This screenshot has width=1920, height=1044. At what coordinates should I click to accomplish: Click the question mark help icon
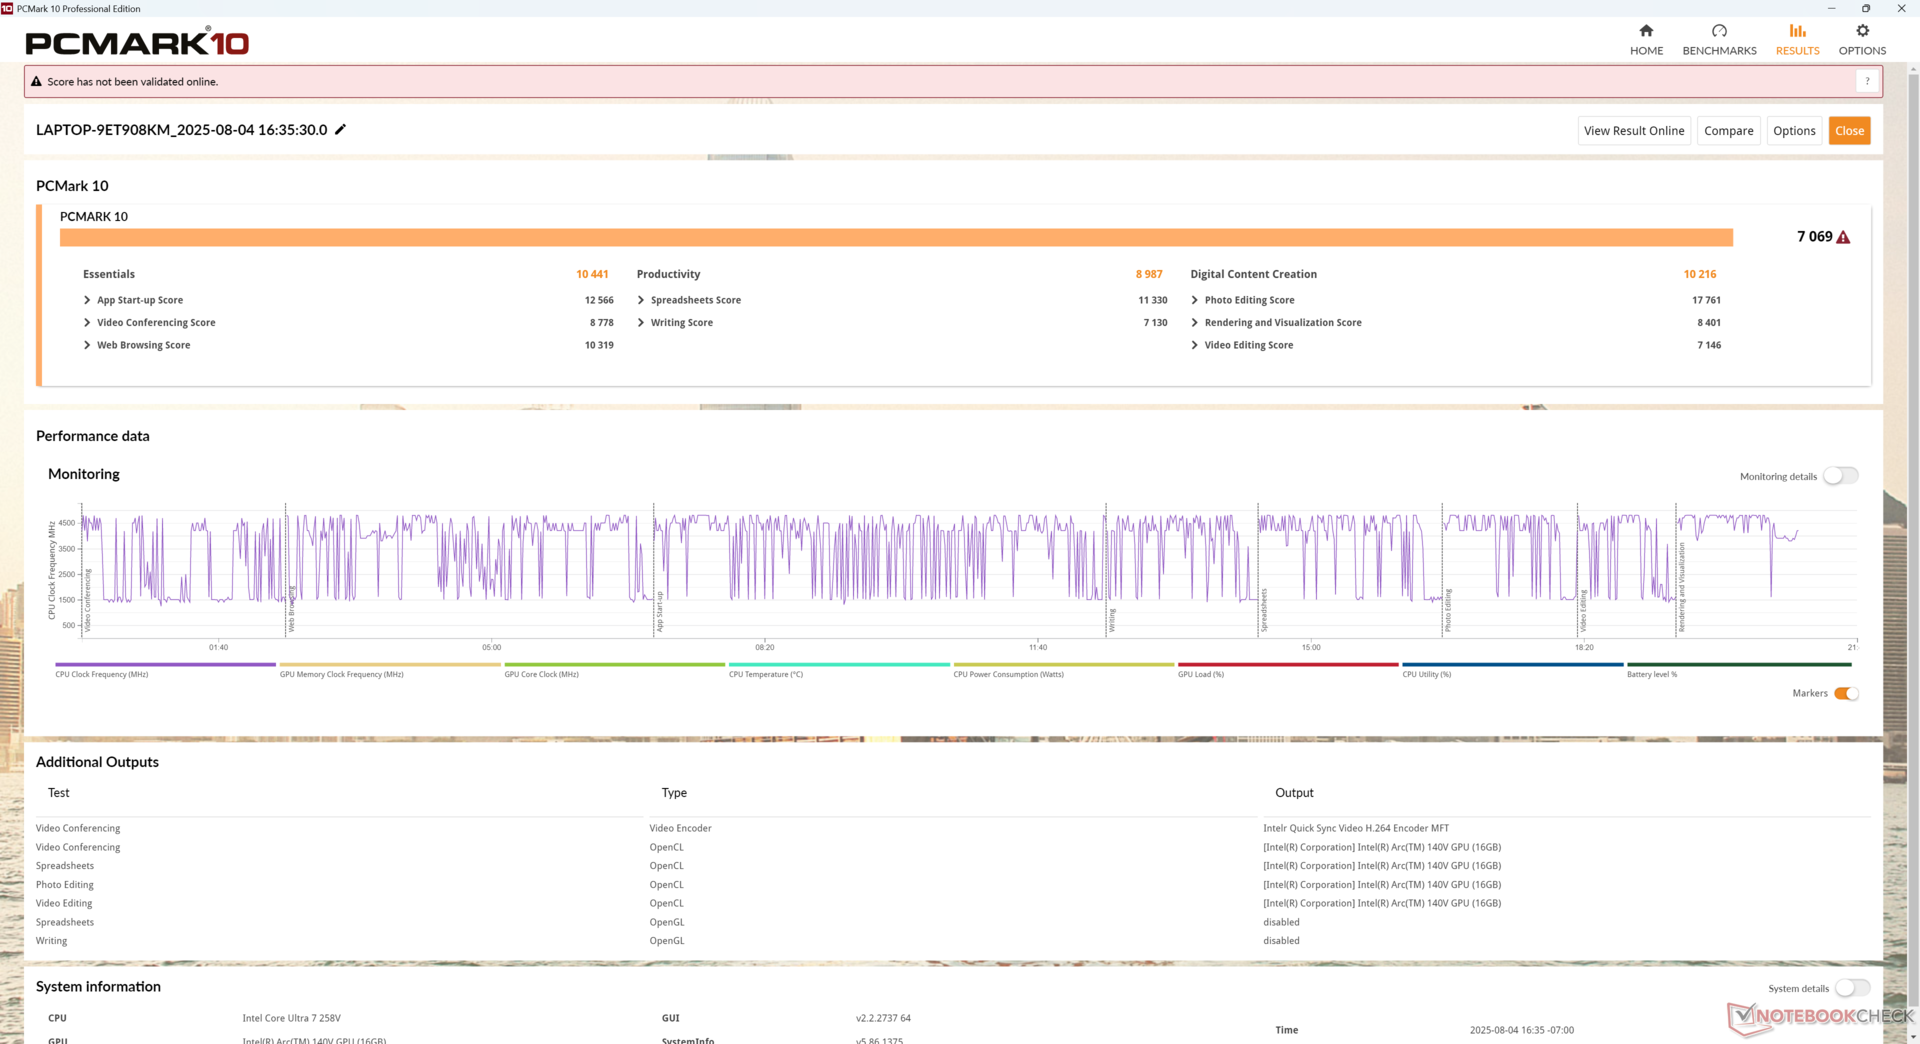coord(1867,82)
